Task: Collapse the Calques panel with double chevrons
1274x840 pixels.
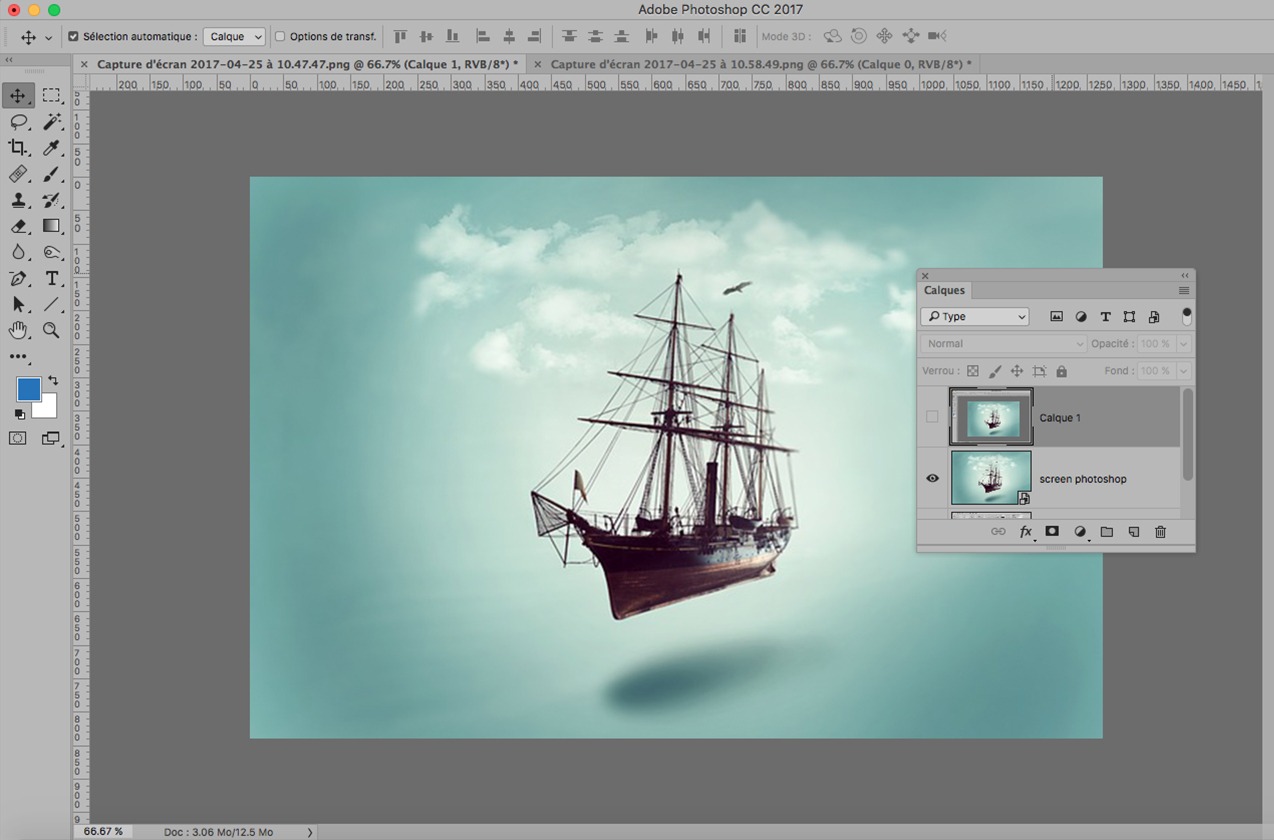Action: point(1184,275)
